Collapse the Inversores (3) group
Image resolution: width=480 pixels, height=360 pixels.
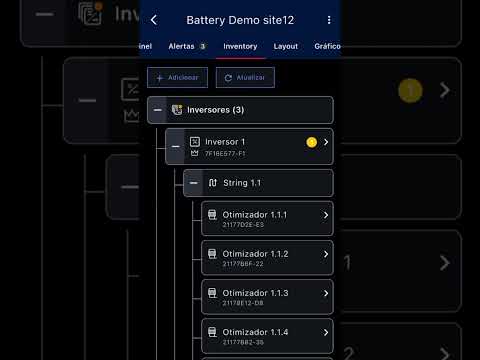[158, 110]
